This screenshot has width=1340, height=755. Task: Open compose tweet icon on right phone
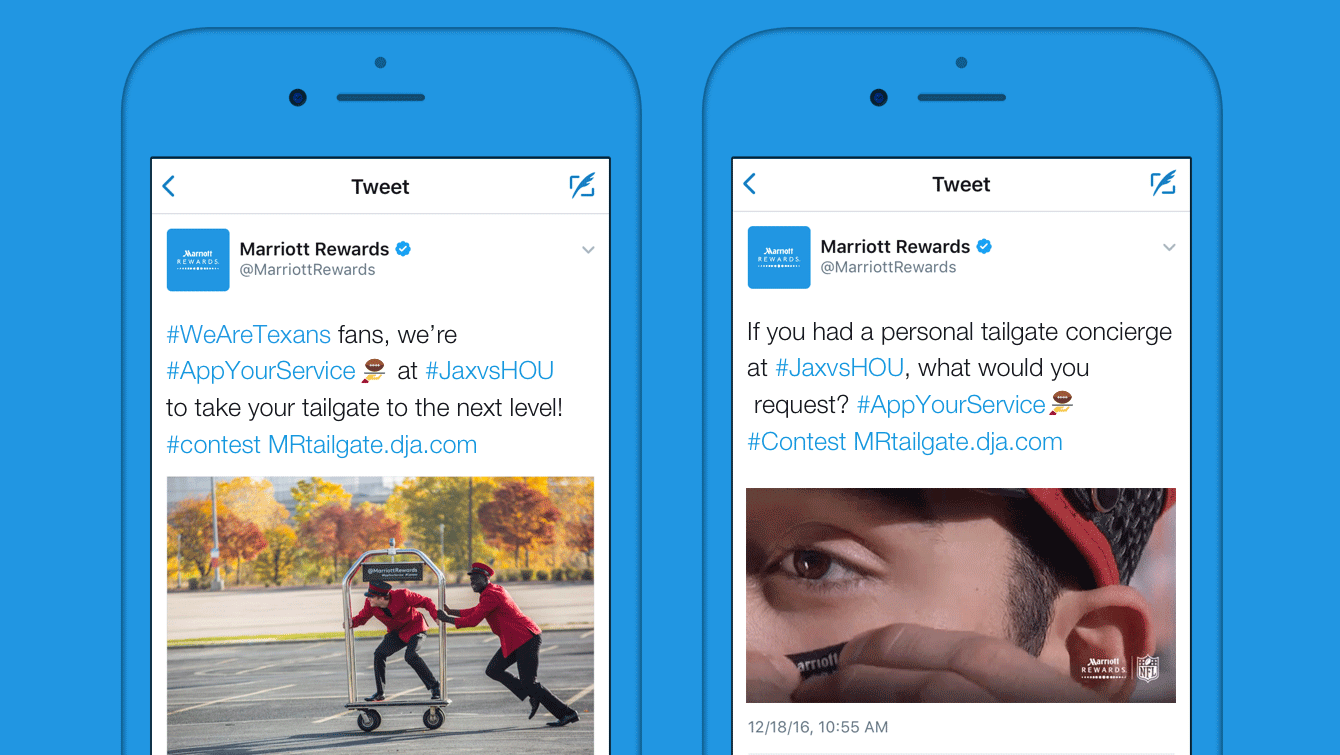tap(1163, 183)
